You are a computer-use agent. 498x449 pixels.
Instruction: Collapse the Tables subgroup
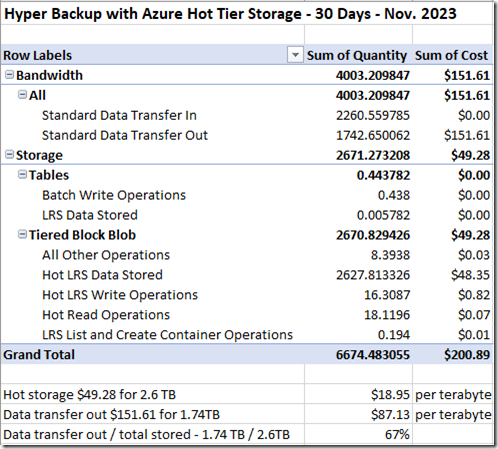click(x=22, y=174)
